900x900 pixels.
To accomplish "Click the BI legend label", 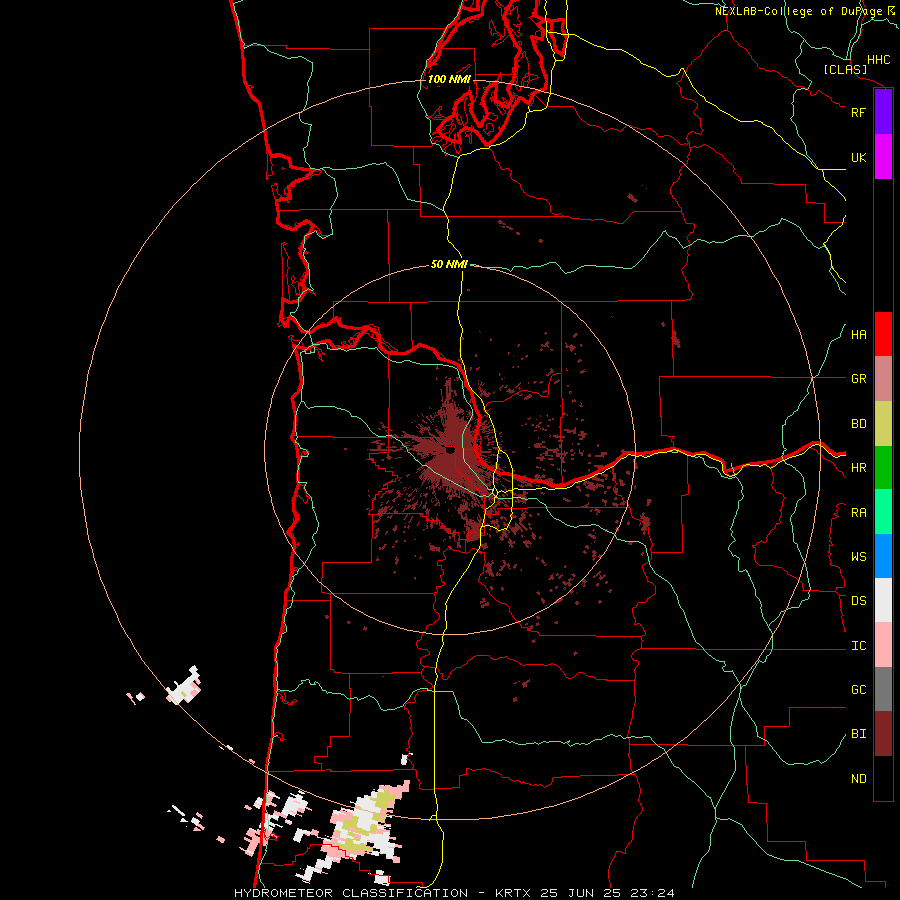I will point(858,734).
